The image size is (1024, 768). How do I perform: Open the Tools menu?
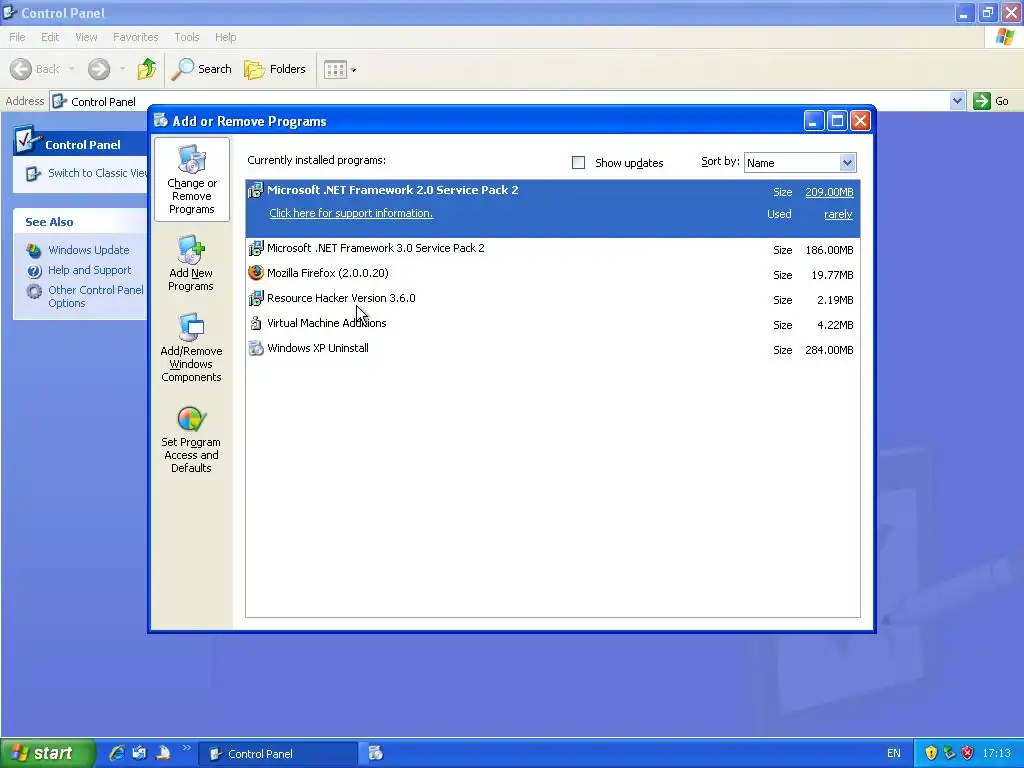pyautogui.click(x=187, y=37)
